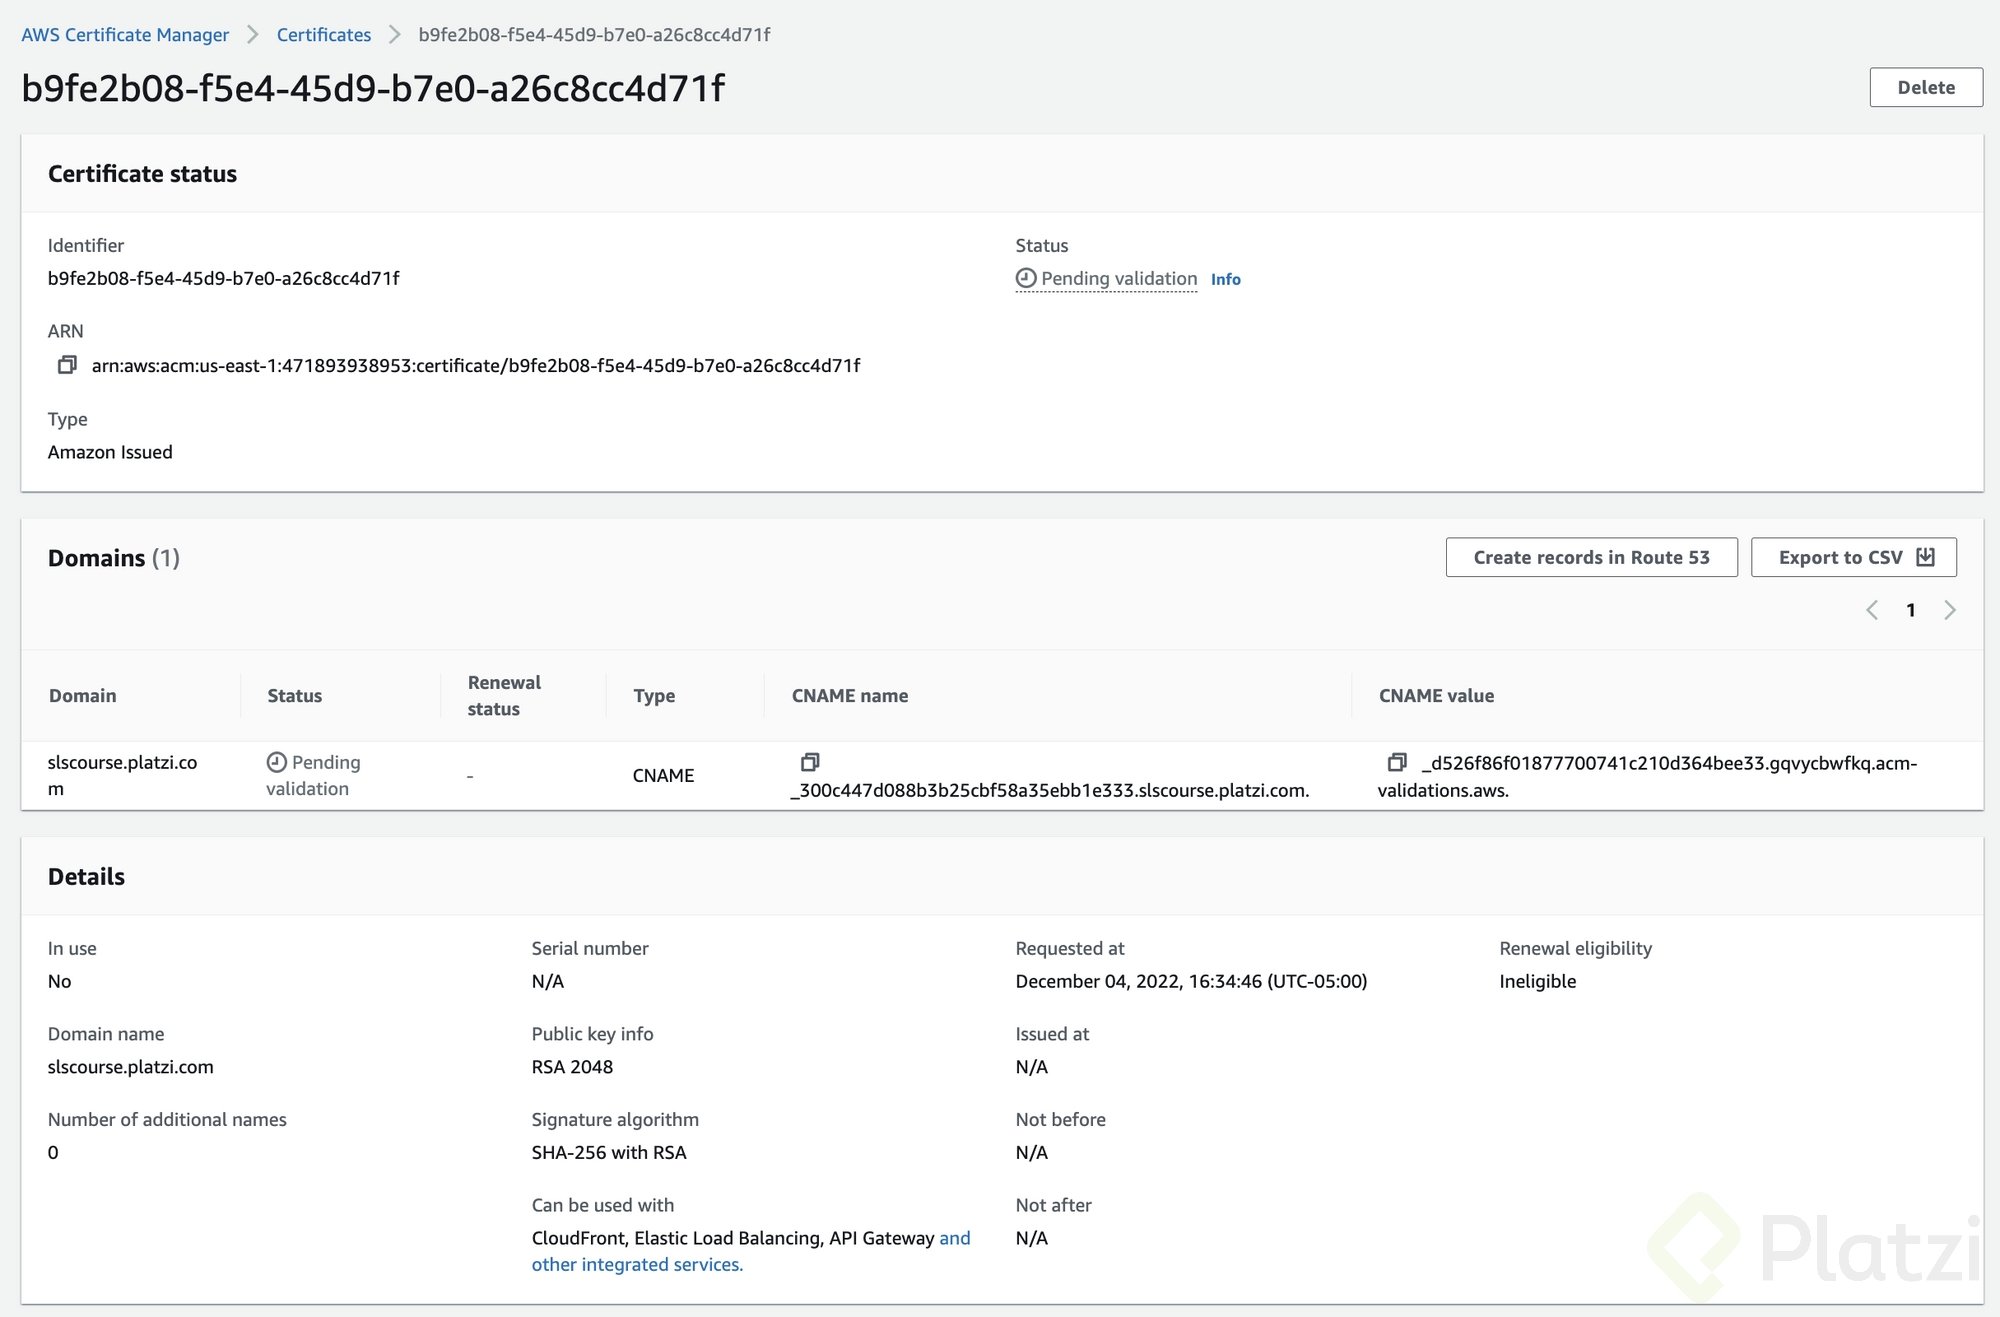Delete this certificate
The image size is (2000, 1317).
[1926, 87]
